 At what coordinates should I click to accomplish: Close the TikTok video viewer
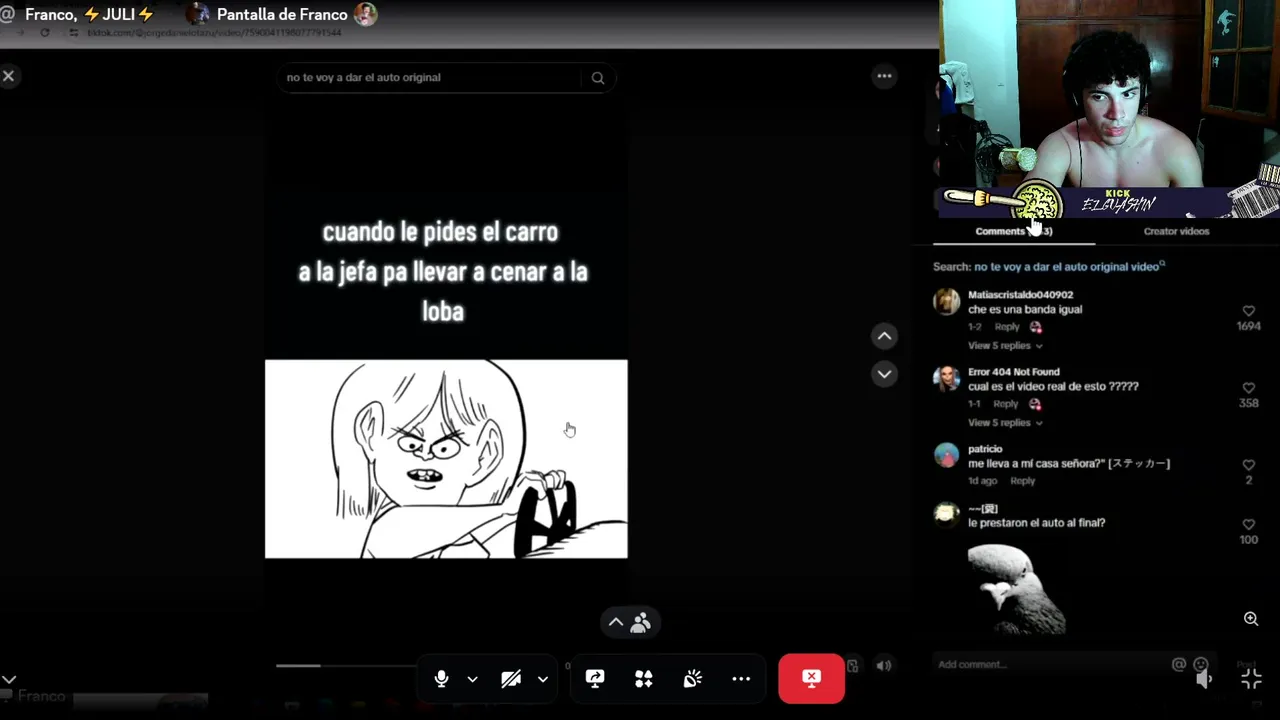8,76
